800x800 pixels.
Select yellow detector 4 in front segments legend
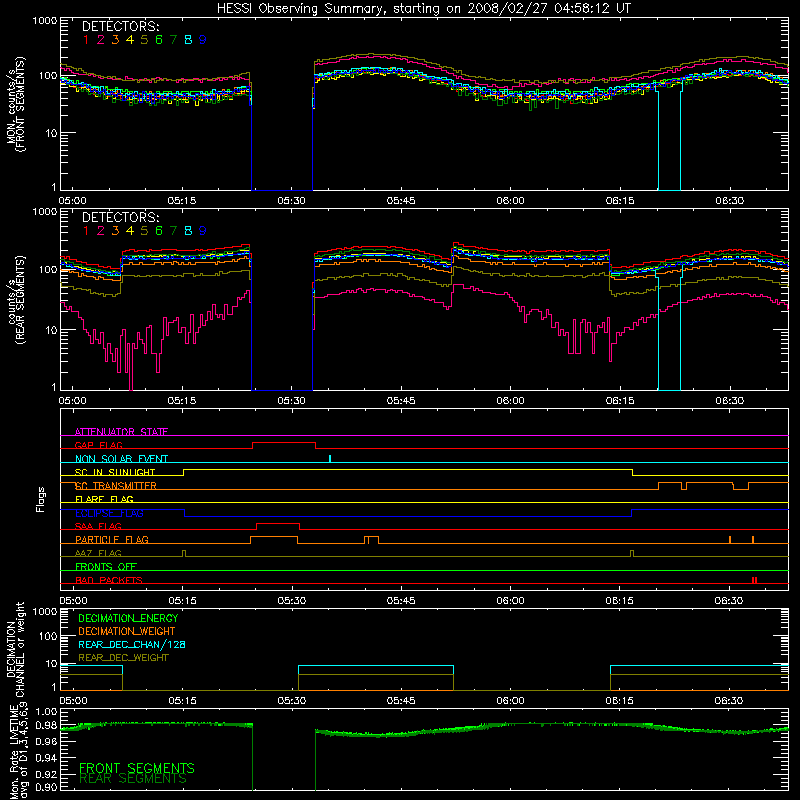[x=130, y=40]
